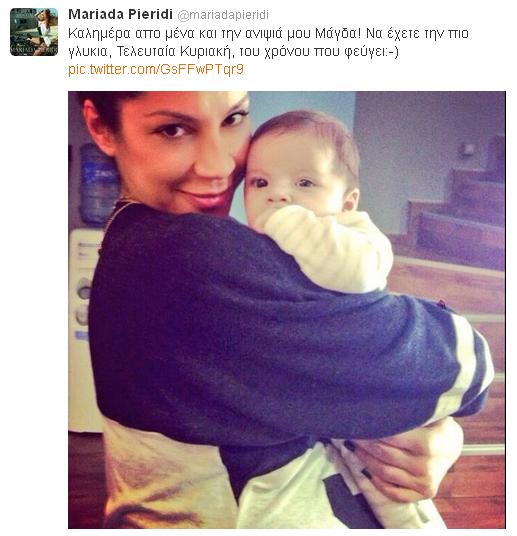This screenshot has height=536, width=517.
Task: Click the water cooler bottle in the photo
Action: [x=97, y=183]
